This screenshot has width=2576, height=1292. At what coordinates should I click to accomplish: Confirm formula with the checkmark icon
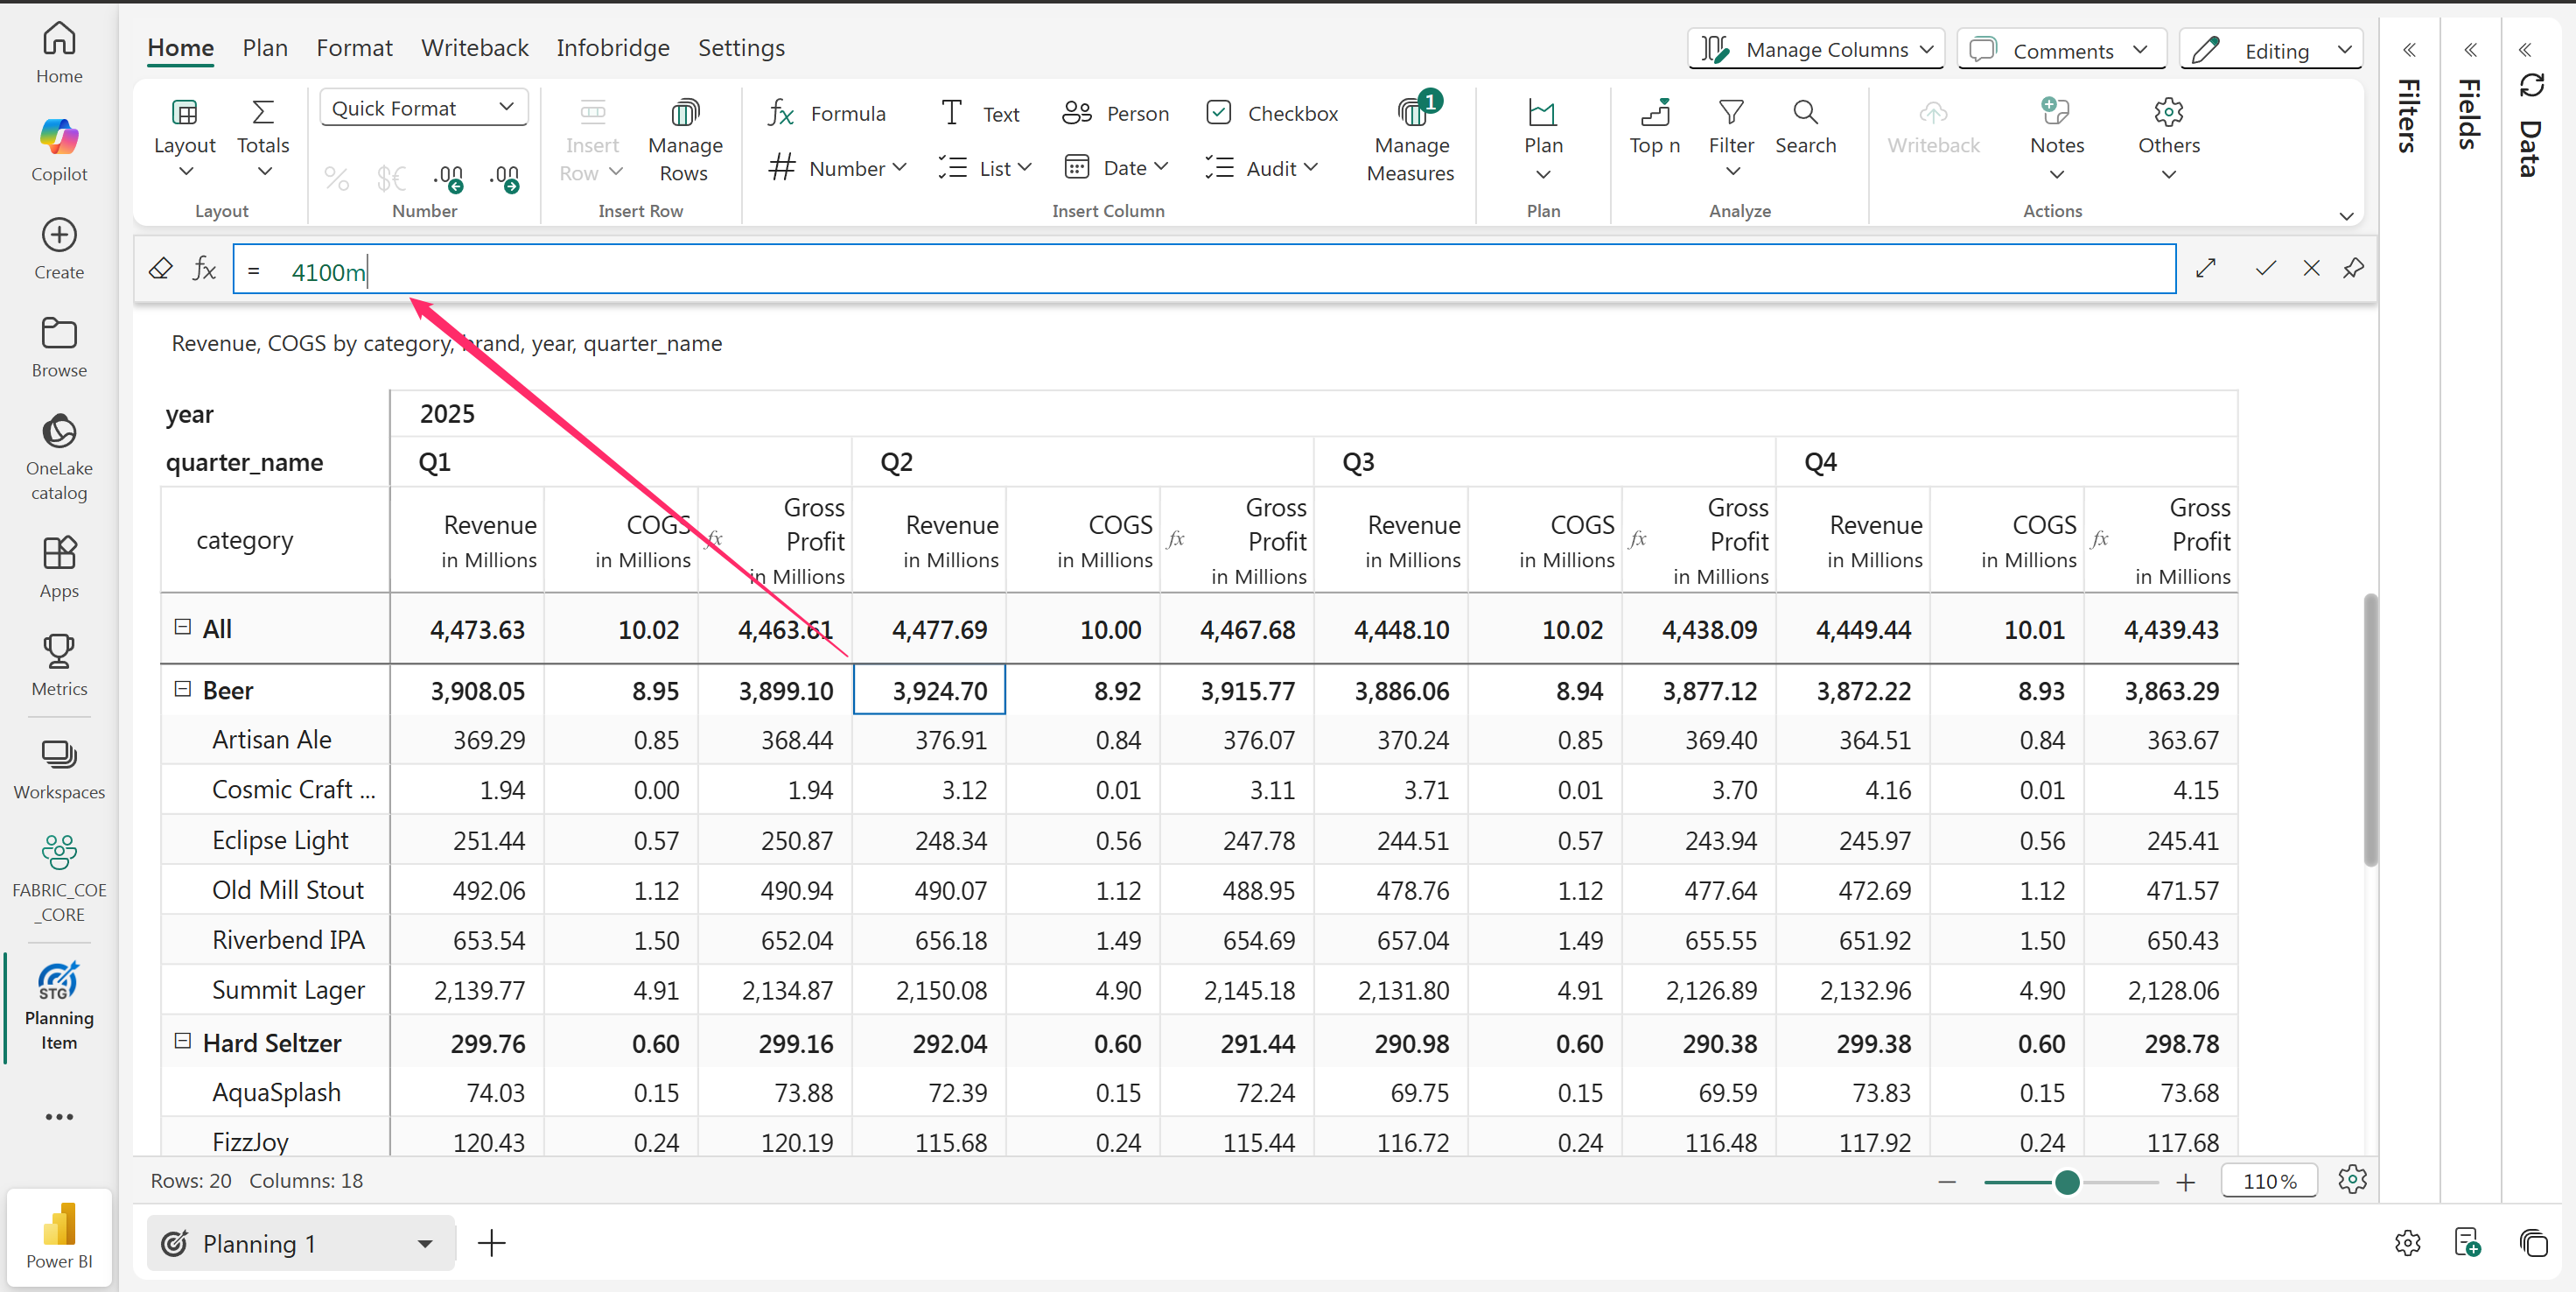[2265, 268]
